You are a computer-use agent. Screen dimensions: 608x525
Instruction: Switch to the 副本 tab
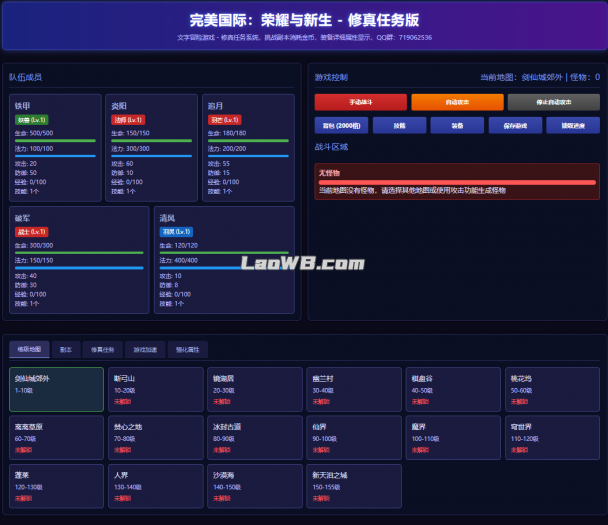pyautogui.click(x=65, y=350)
